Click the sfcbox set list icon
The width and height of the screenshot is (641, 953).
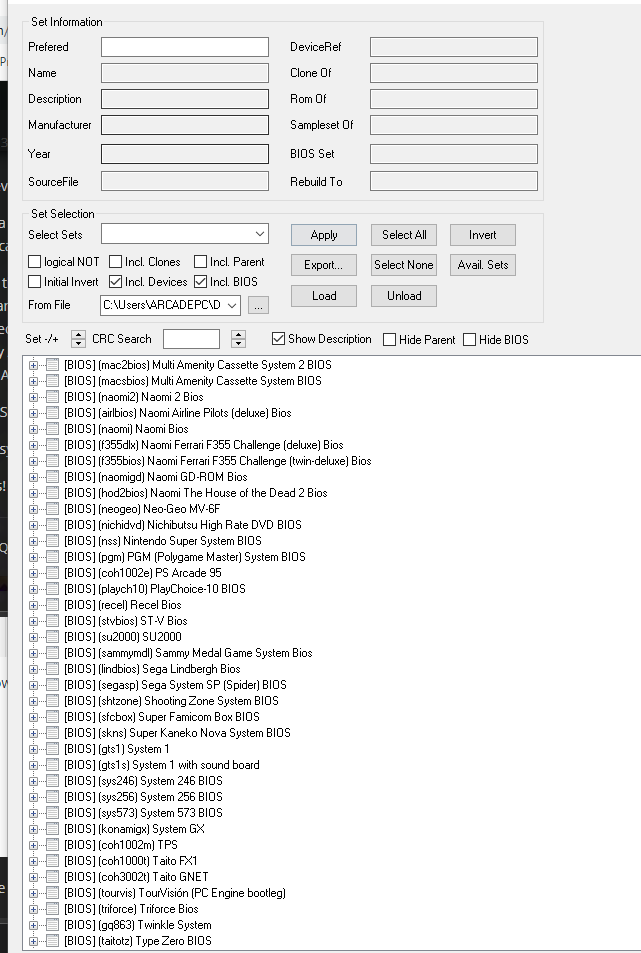(52, 717)
